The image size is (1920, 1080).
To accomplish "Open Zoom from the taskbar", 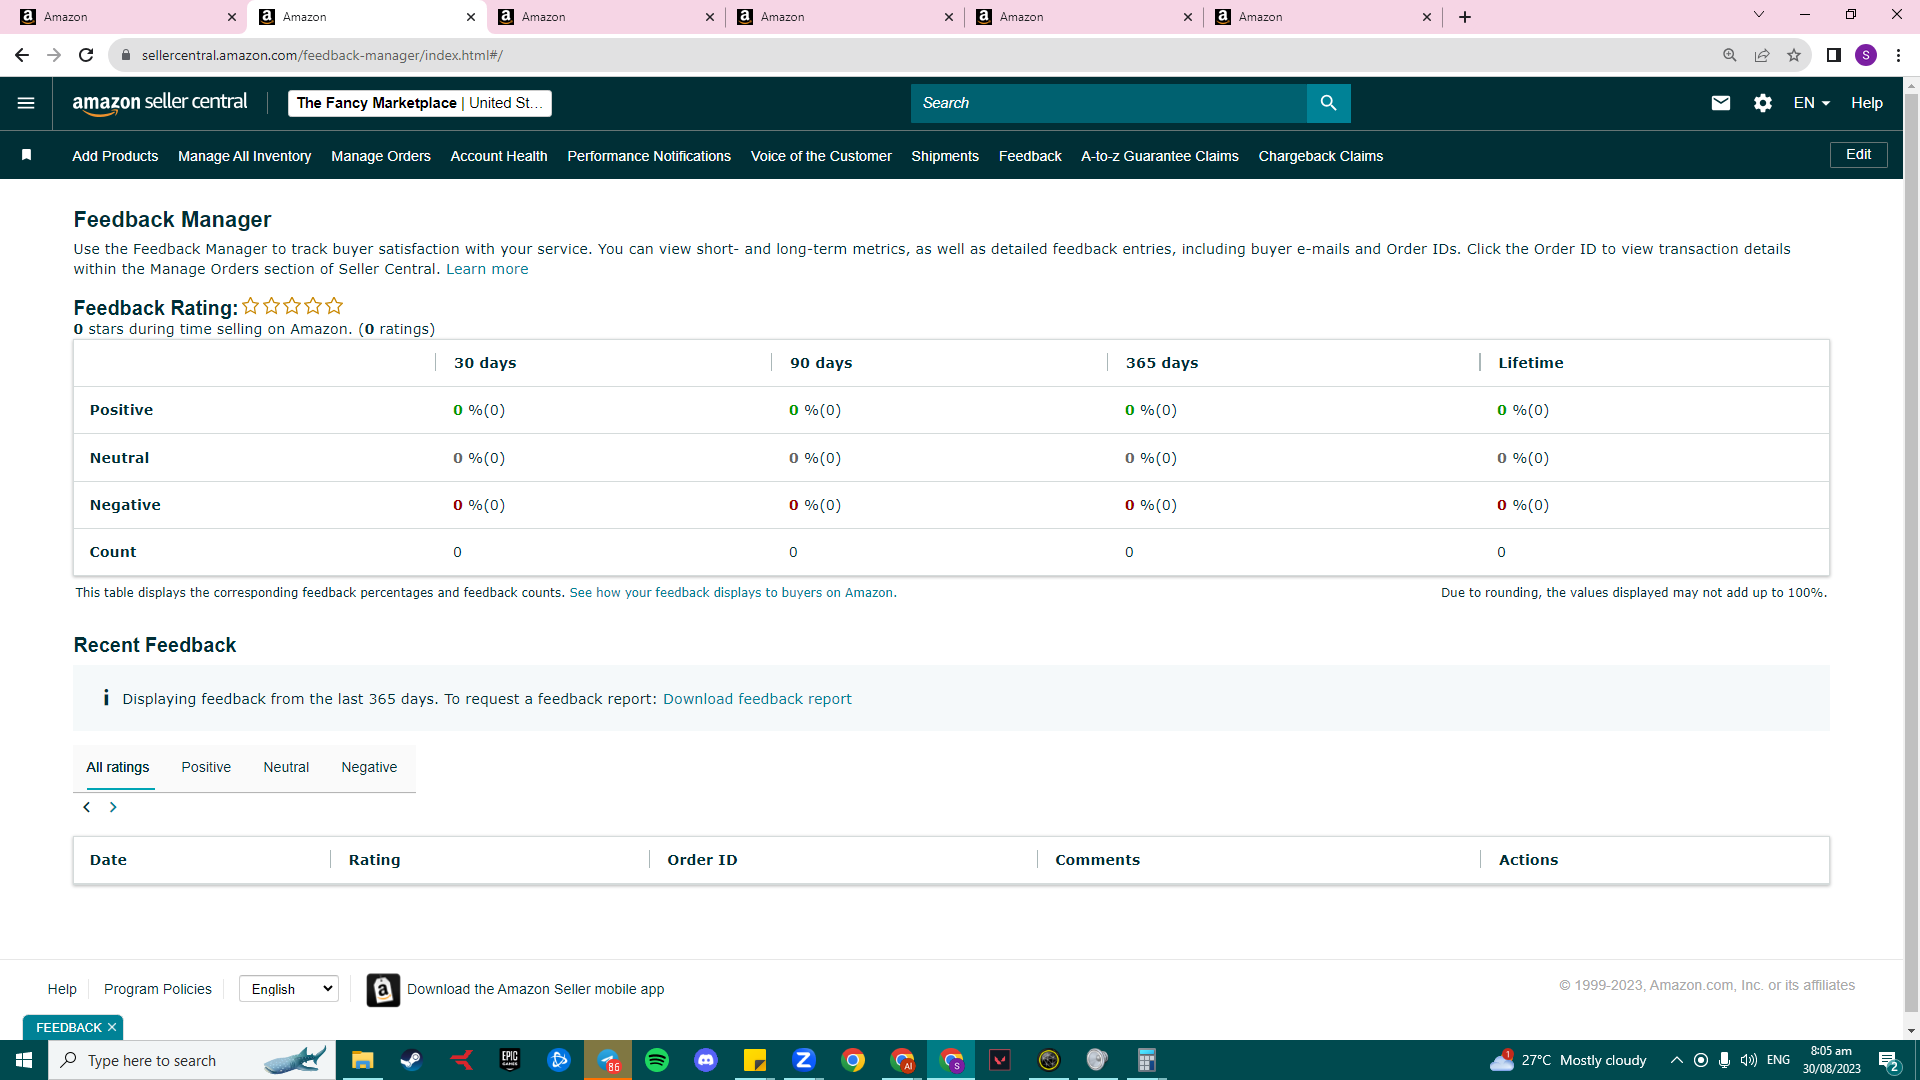I will (804, 1060).
